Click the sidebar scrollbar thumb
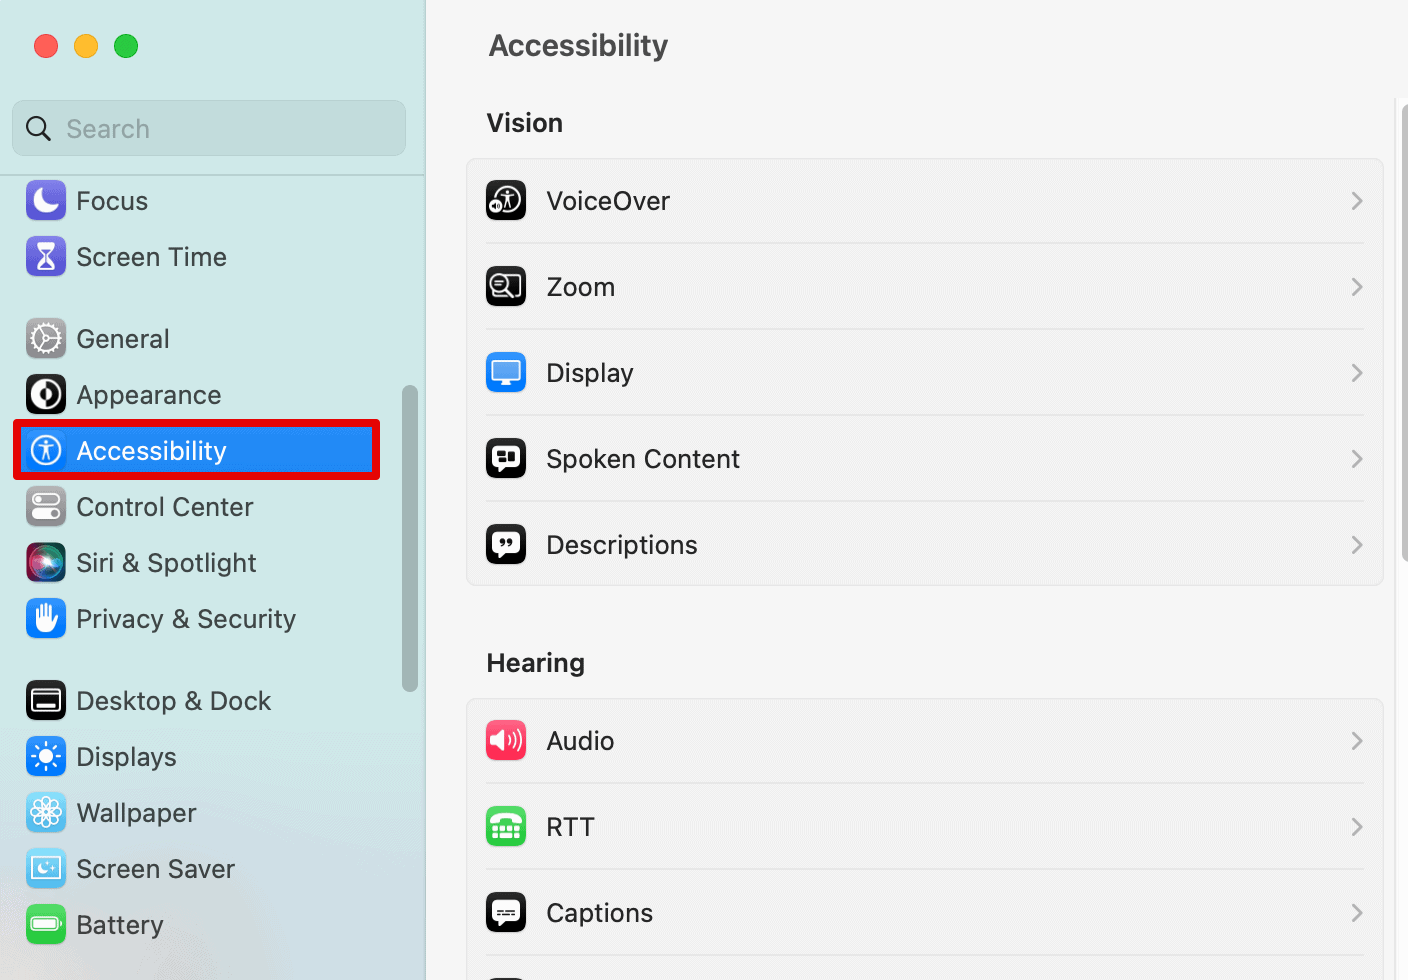 410,538
